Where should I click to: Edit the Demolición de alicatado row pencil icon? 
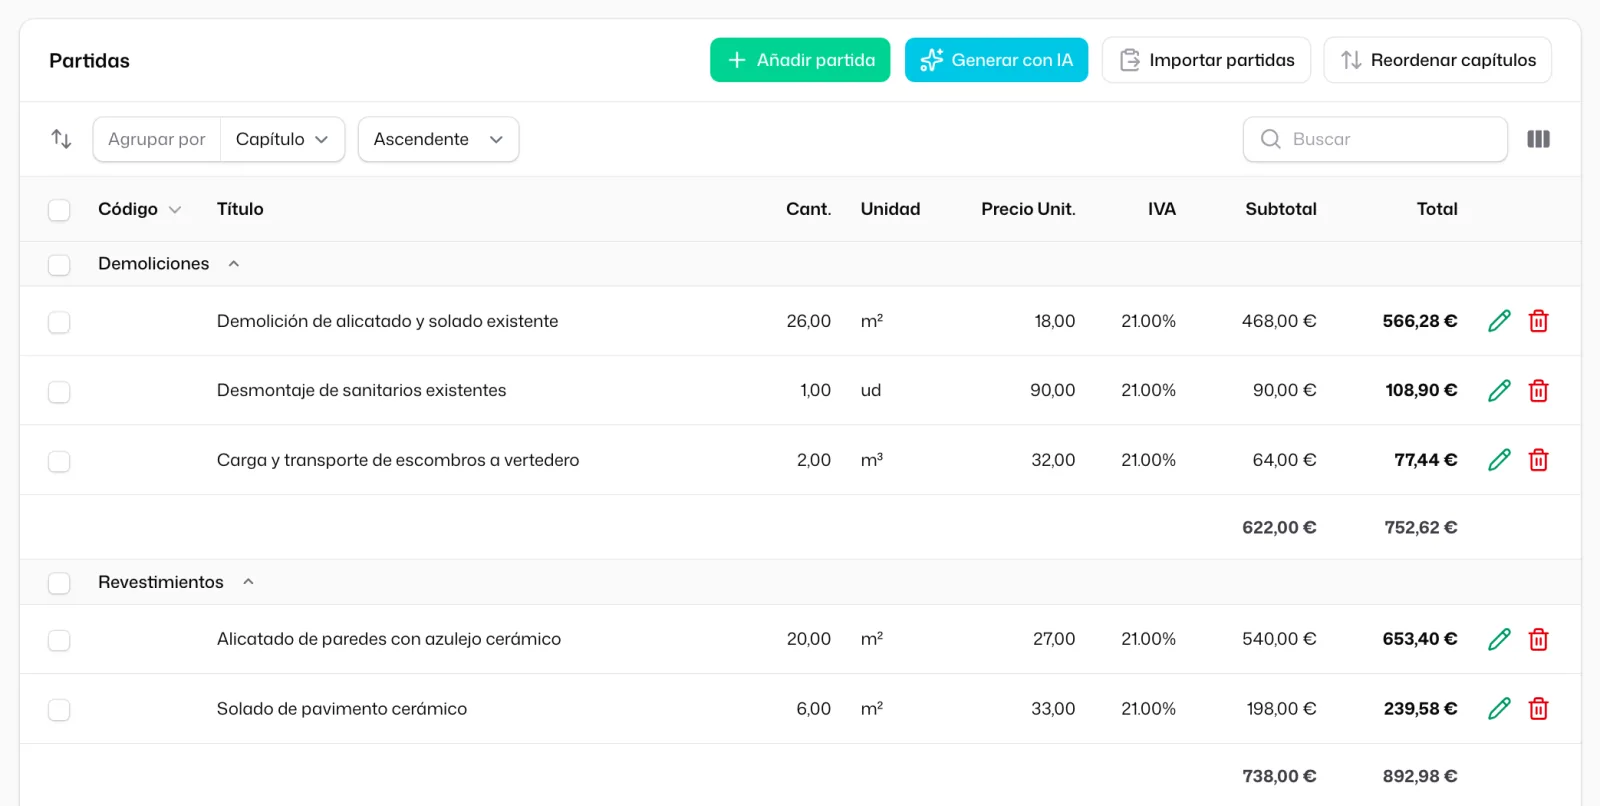(1499, 321)
